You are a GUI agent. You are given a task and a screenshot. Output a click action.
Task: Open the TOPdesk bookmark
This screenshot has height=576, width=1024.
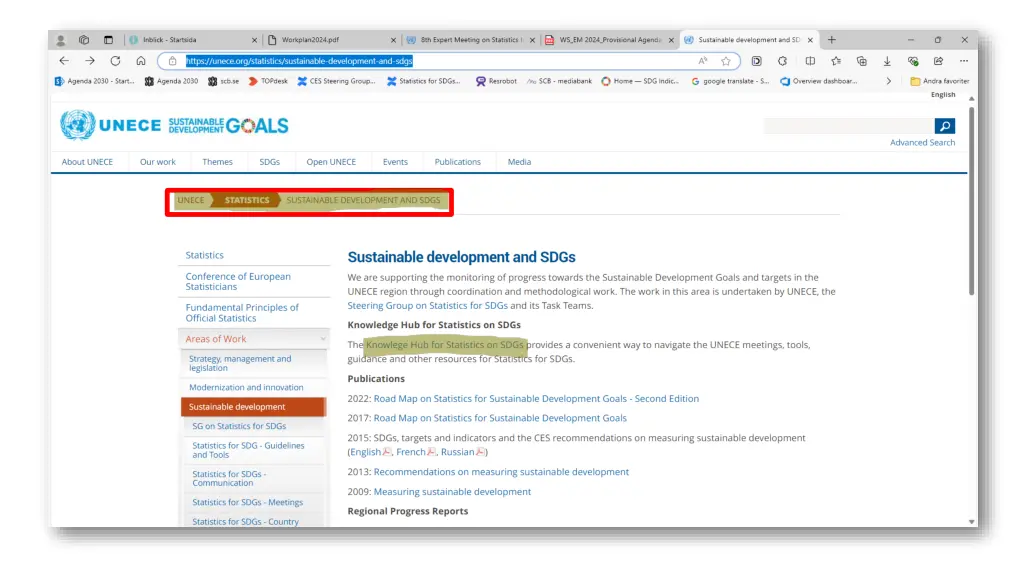(268, 81)
